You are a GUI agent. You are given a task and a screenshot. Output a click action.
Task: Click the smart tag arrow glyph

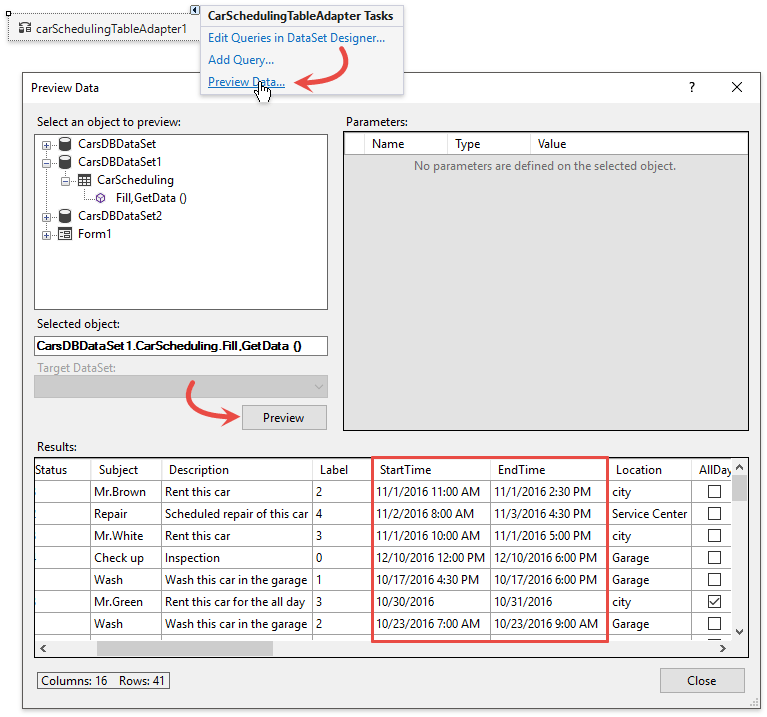(195, 10)
